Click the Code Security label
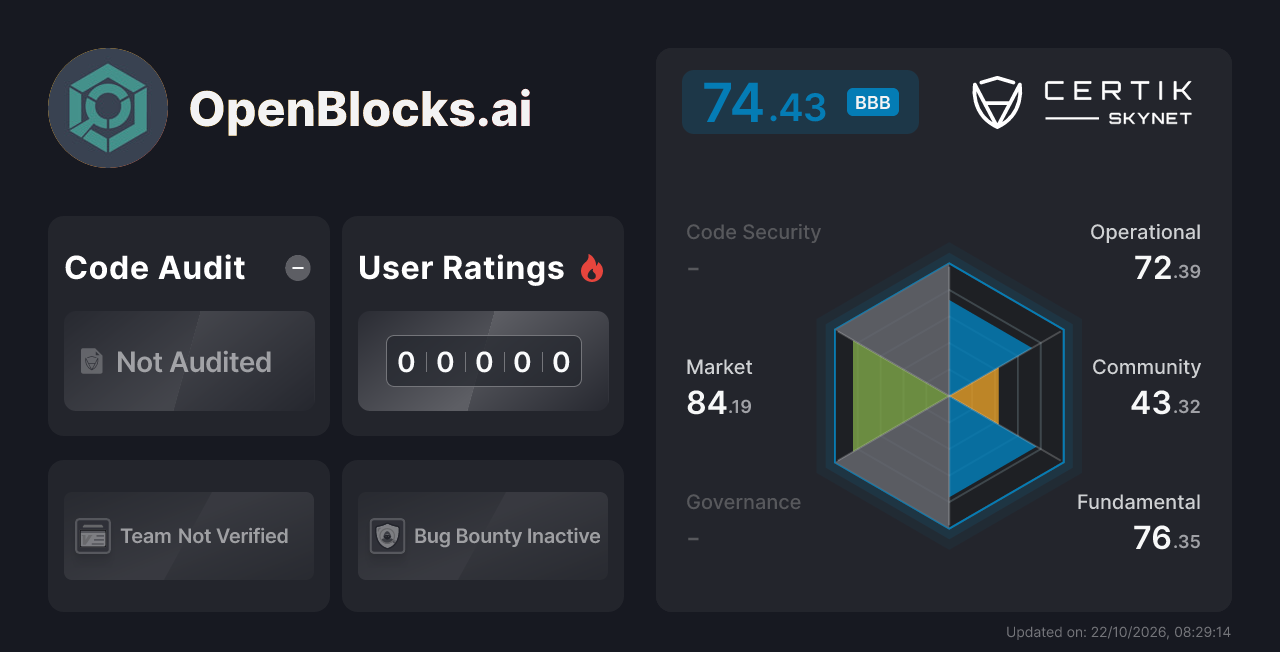 [x=753, y=232]
